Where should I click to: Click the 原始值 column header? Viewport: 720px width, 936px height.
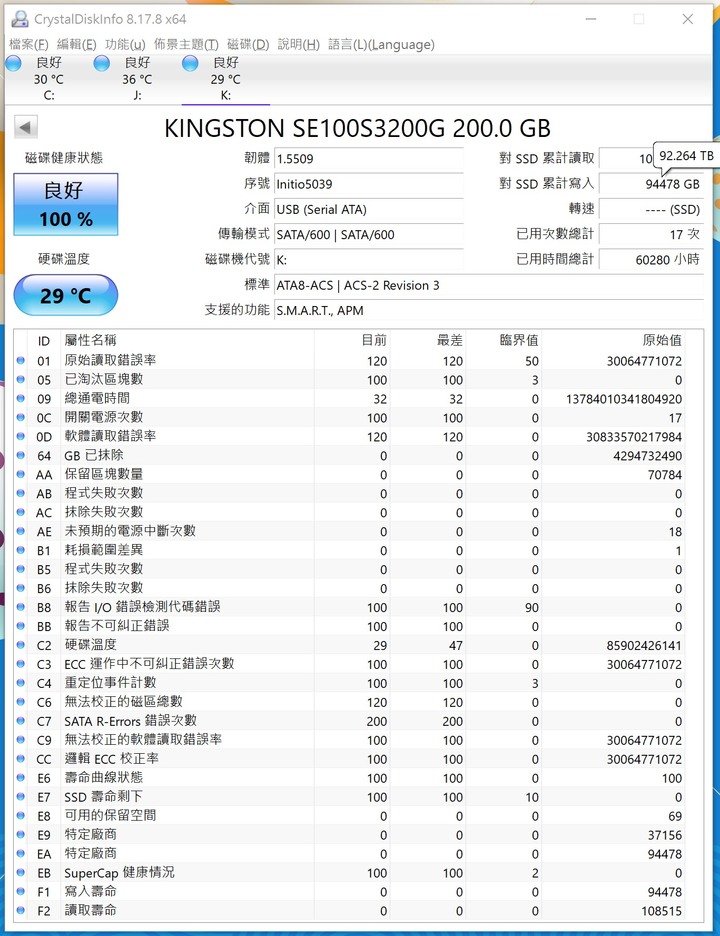point(613,340)
